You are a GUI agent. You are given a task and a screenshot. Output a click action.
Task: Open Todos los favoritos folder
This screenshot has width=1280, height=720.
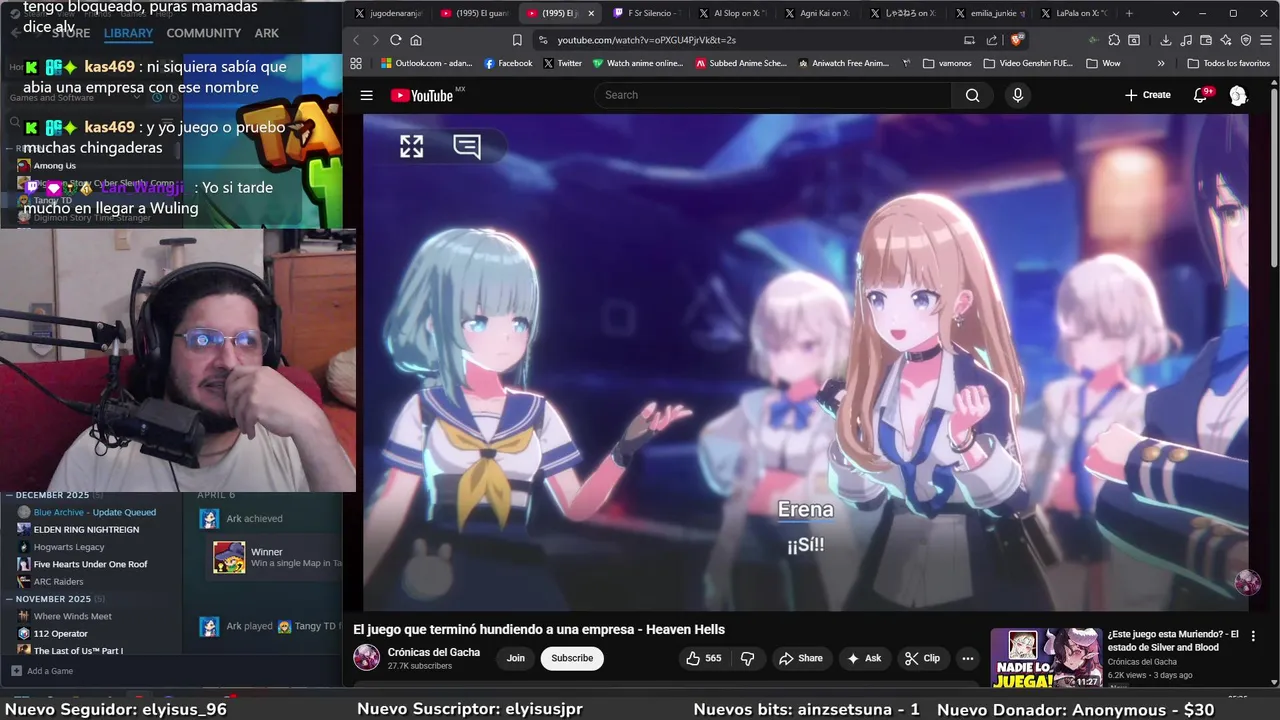tap(1229, 63)
